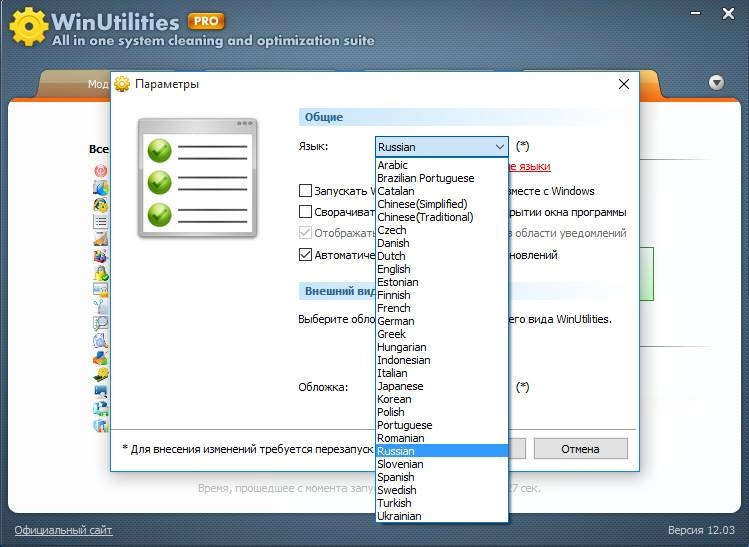This screenshot has height=547, width=749.
Task: Choose Danish in the language list
Action: [x=441, y=243]
